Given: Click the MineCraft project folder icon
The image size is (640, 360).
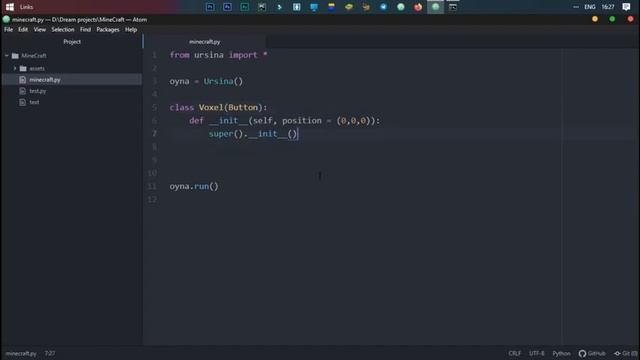Looking at the screenshot, I should click(15, 56).
